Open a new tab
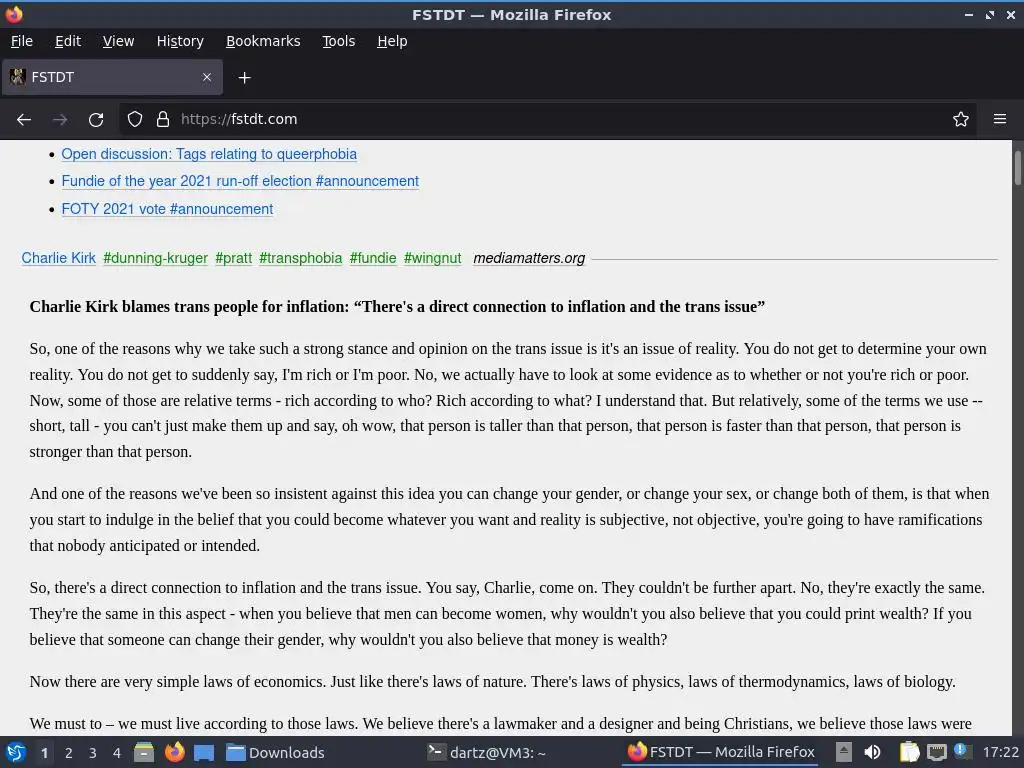The image size is (1024, 768). [x=244, y=78]
